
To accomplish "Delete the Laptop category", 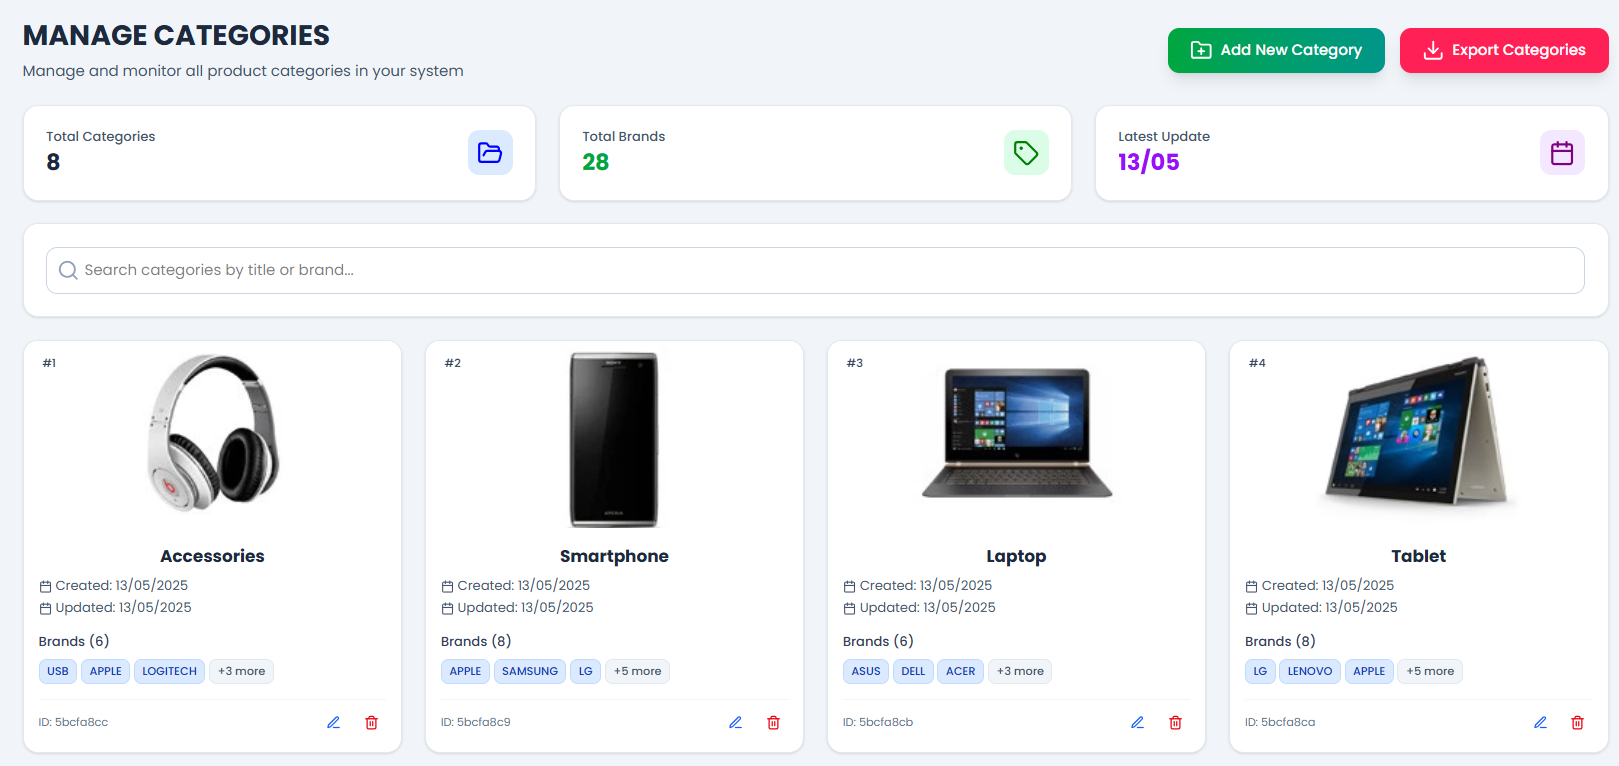I will pos(1176,722).
